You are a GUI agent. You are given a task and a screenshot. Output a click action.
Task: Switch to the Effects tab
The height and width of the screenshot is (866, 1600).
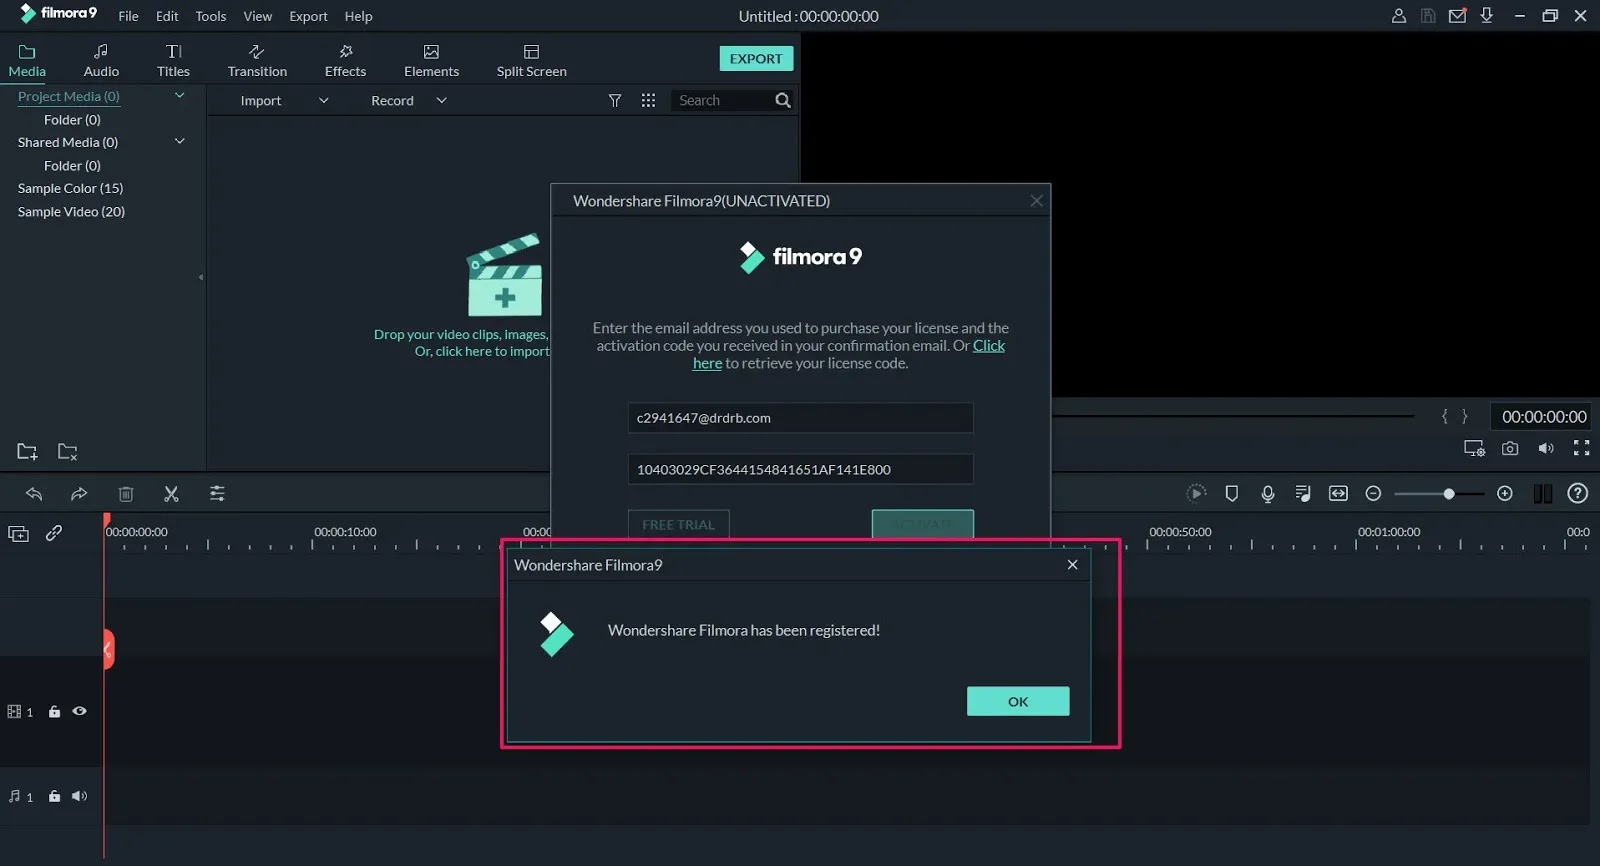tap(345, 60)
